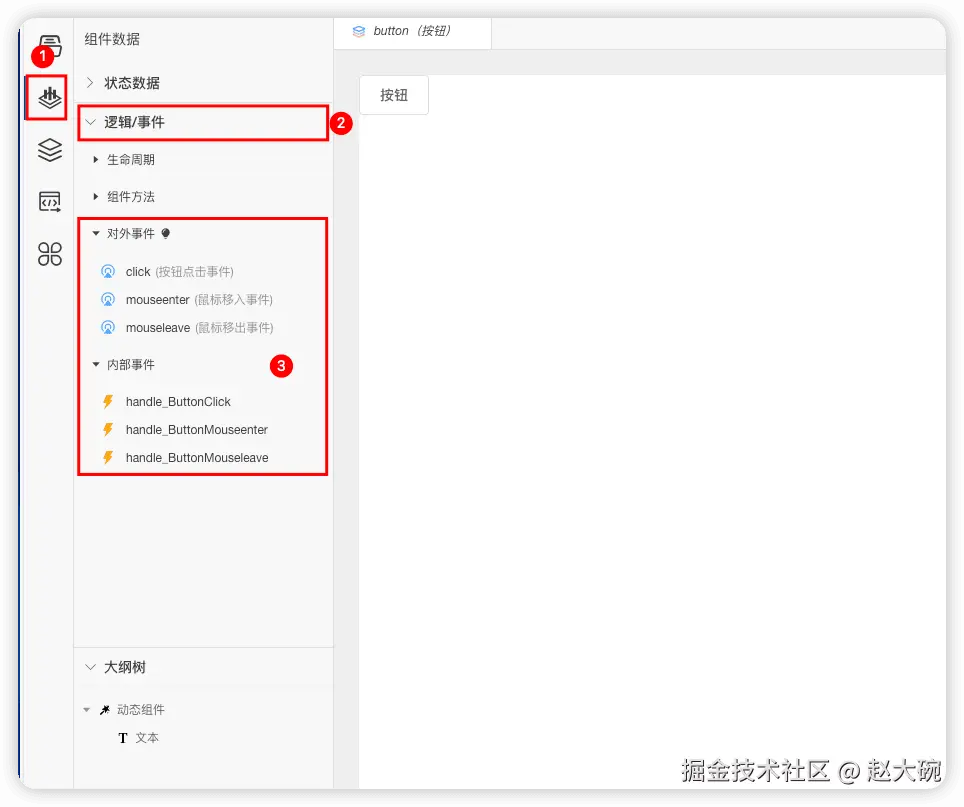Switch to the button（按钮）tab

(413, 31)
